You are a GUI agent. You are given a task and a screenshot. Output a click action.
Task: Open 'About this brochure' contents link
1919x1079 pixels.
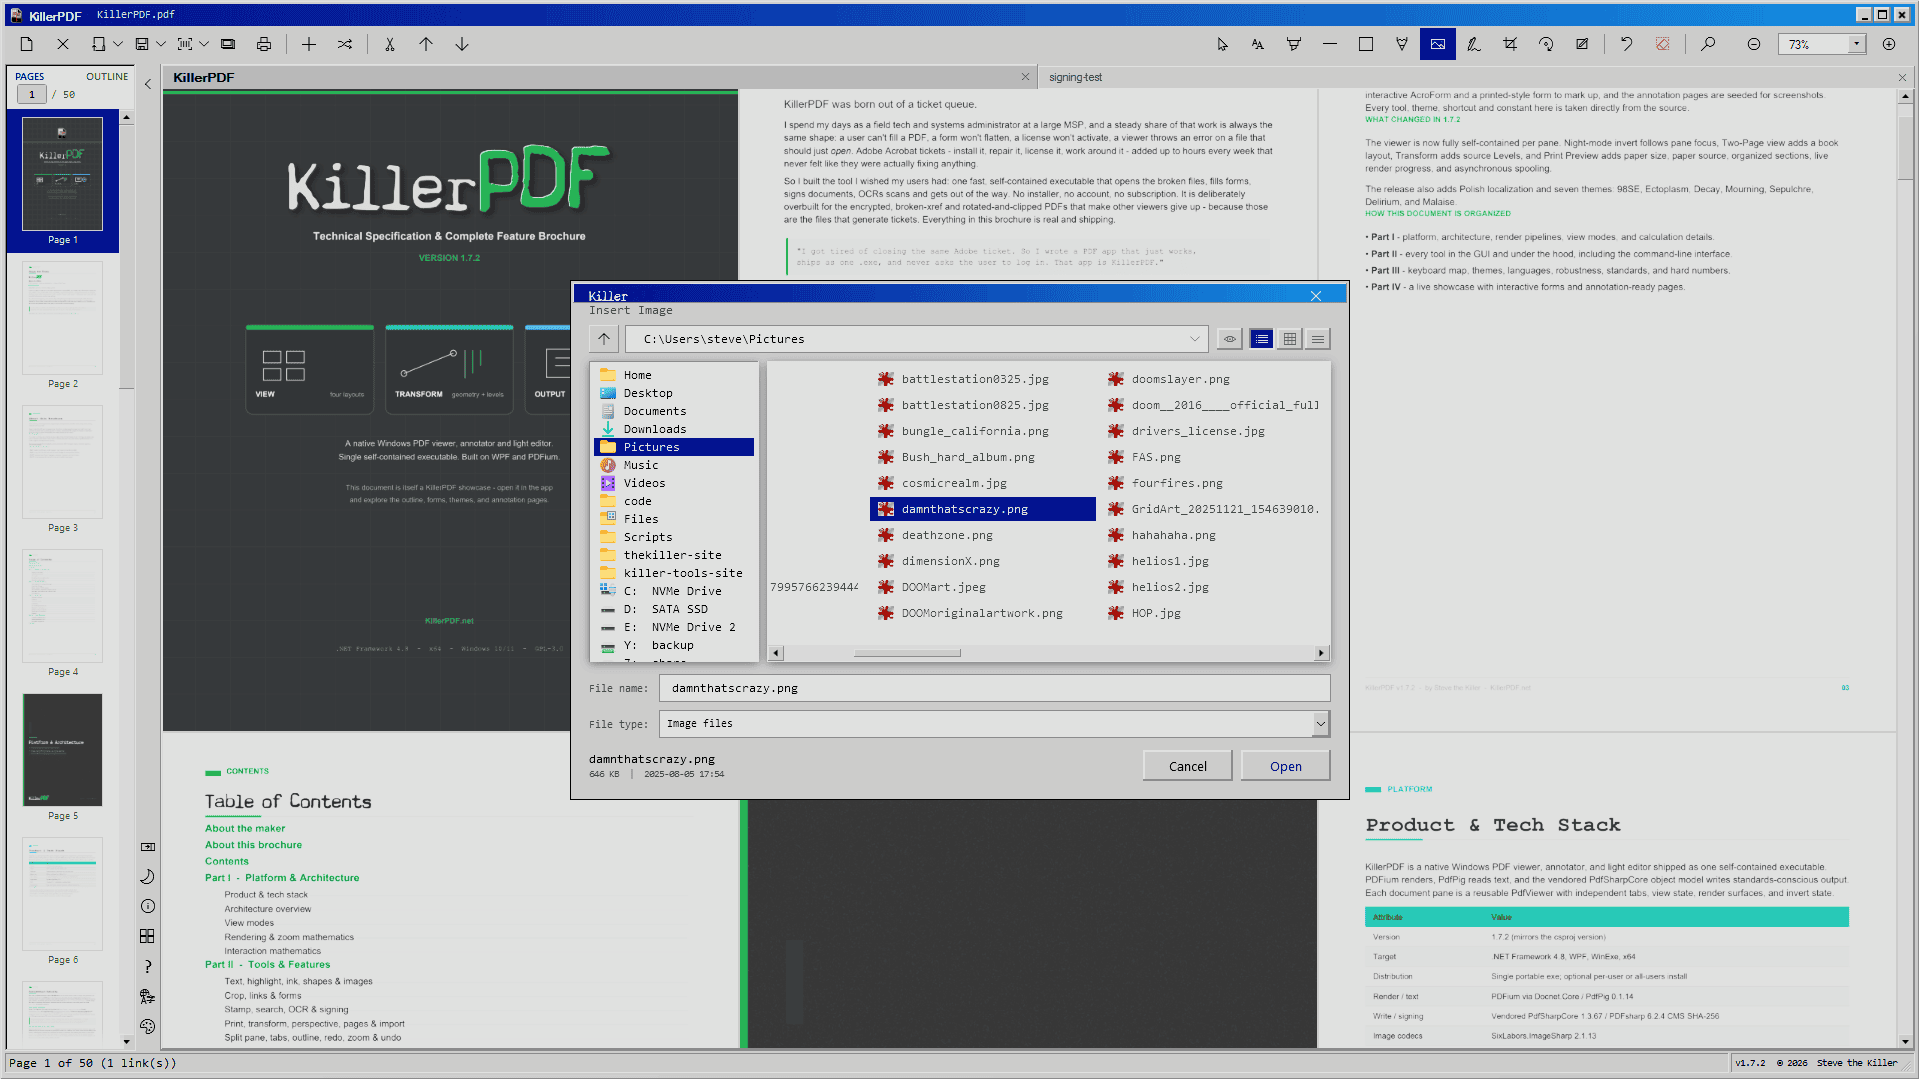(x=253, y=845)
